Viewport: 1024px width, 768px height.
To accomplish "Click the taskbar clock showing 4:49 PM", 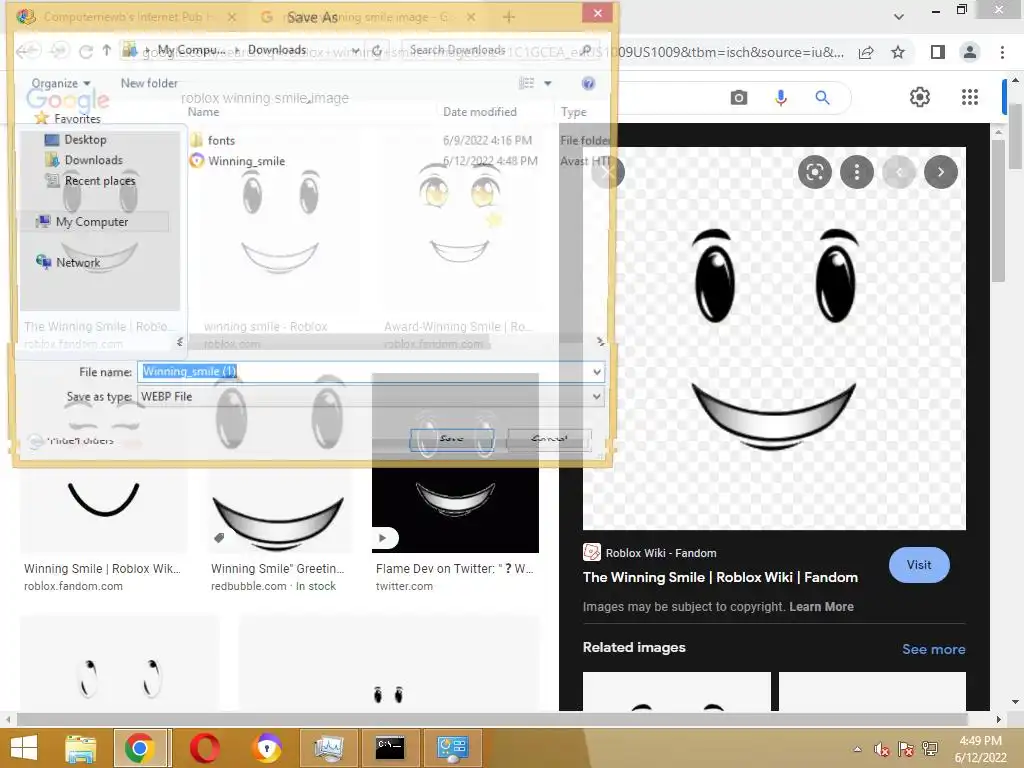I will (980, 749).
